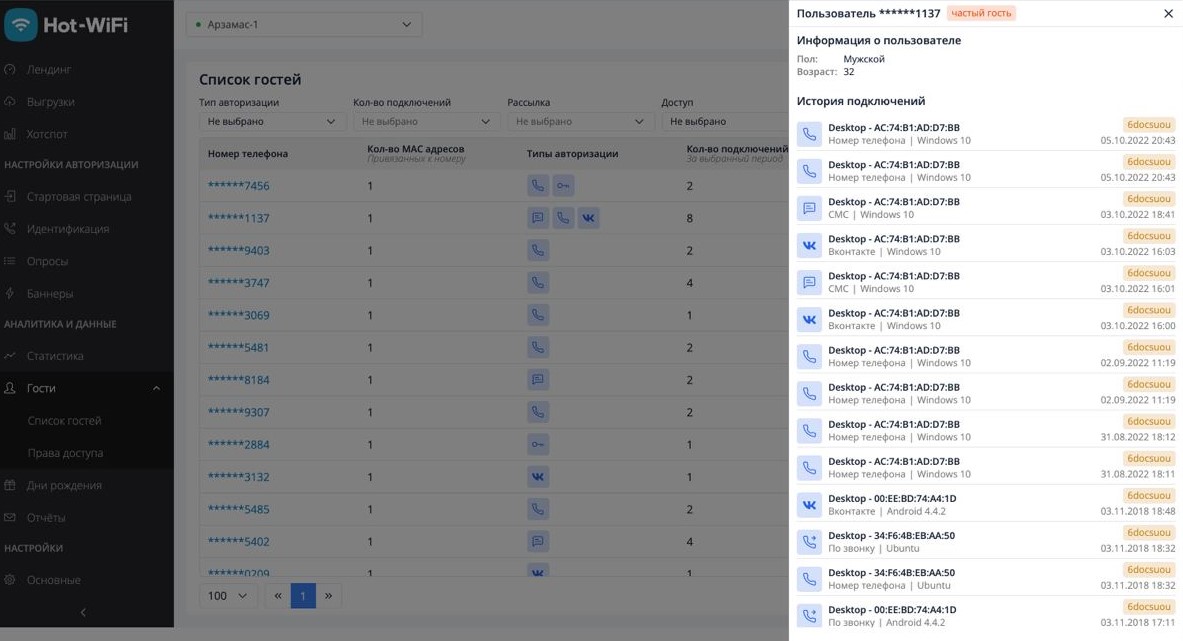Collapse the sidebar with bottom chevron
The height and width of the screenshot is (641, 1183).
(x=83, y=612)
